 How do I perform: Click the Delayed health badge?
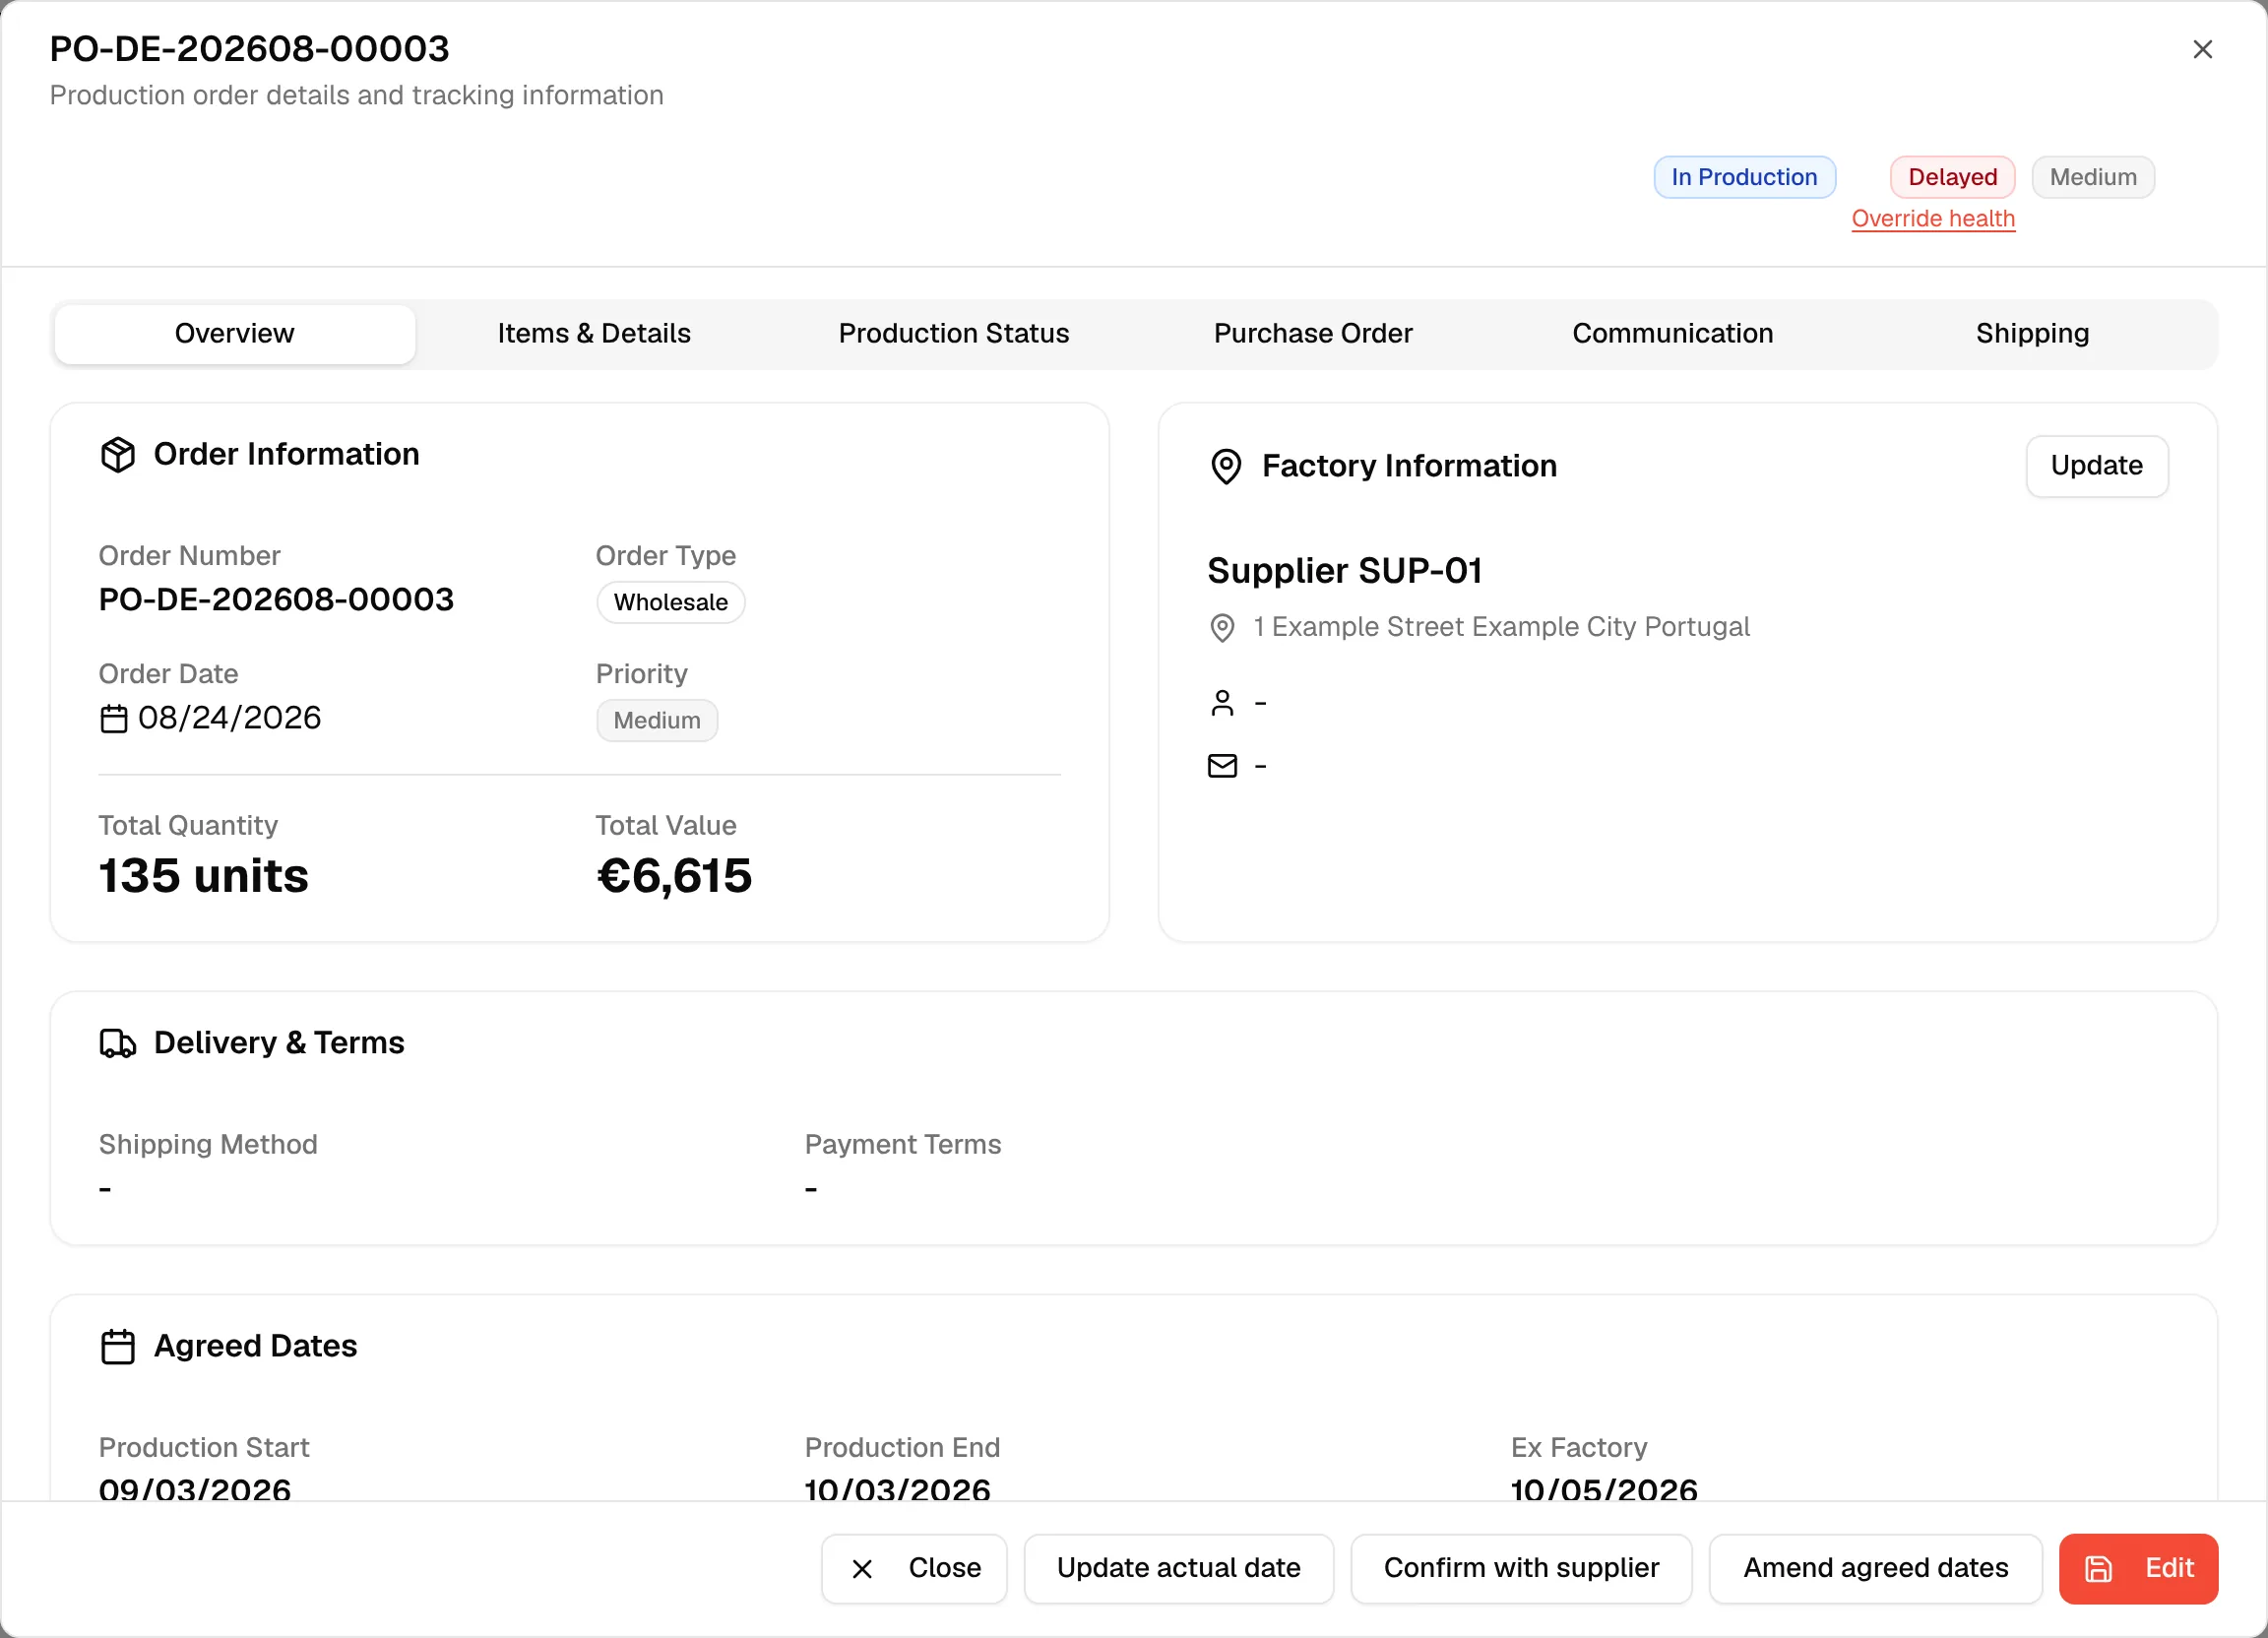(x=1952, y=177)
